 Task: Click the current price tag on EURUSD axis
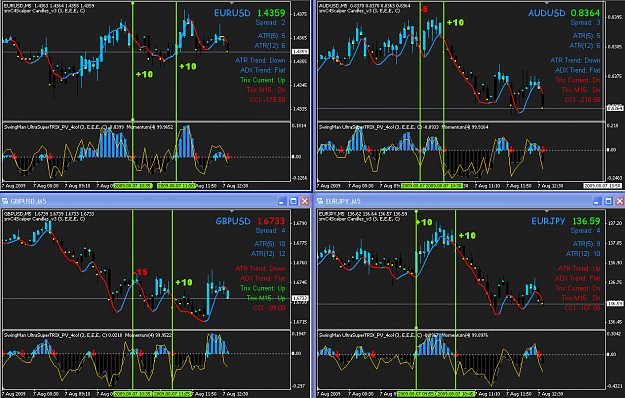click(299, 51)
